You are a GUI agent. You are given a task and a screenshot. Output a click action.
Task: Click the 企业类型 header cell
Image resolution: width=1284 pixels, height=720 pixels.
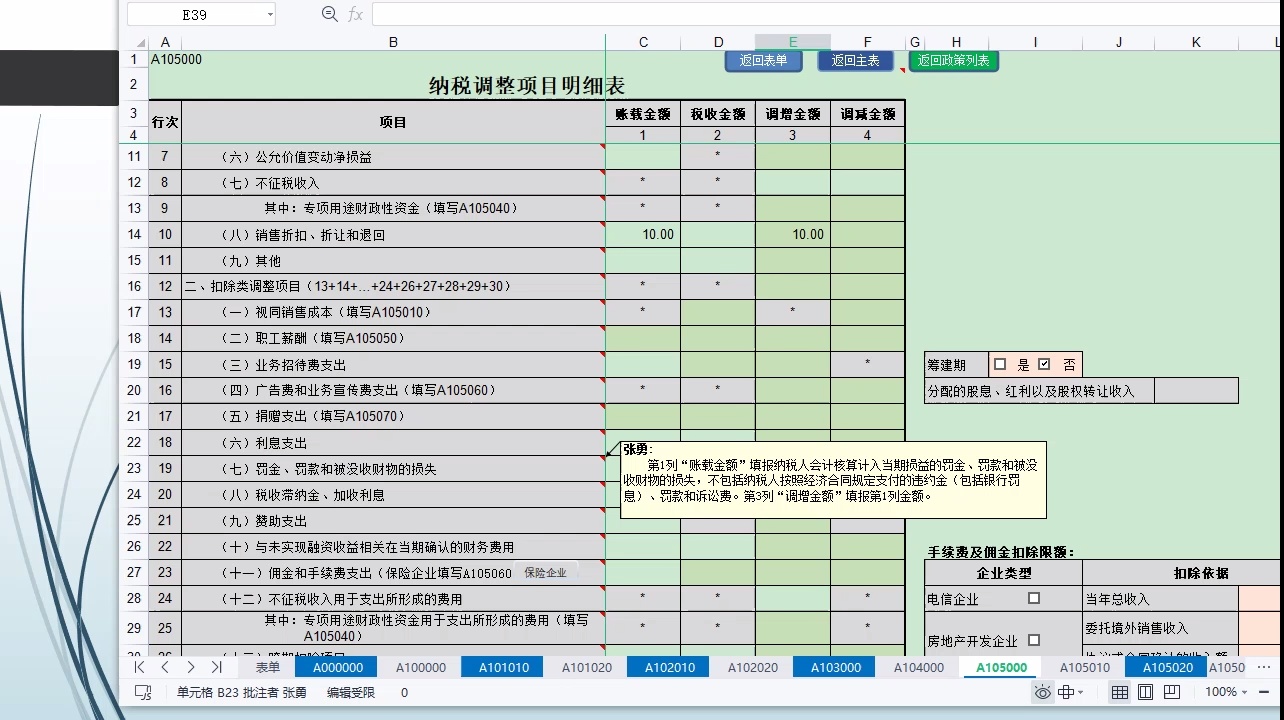(1003, 573)
